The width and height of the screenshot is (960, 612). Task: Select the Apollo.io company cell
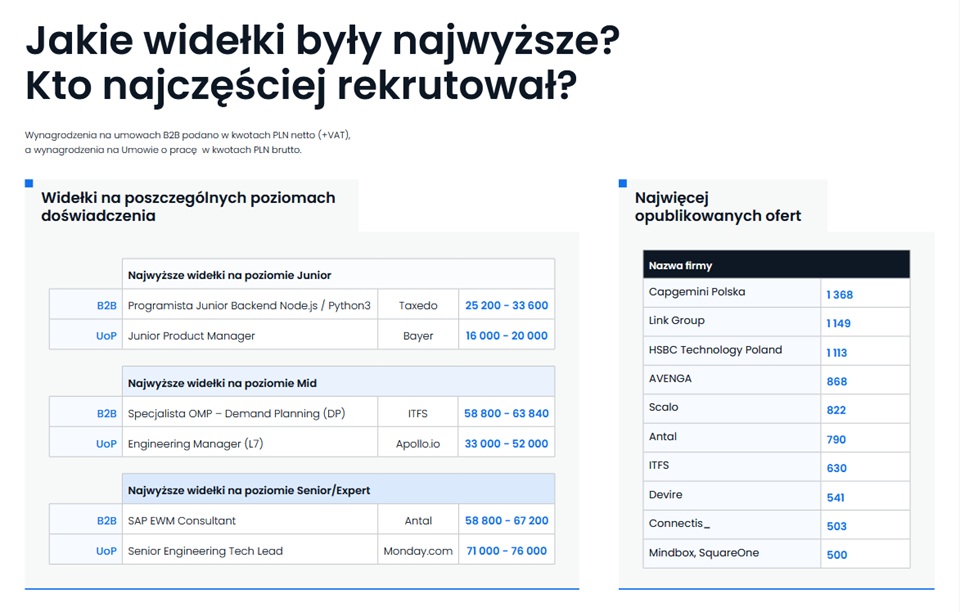[418, 442]
